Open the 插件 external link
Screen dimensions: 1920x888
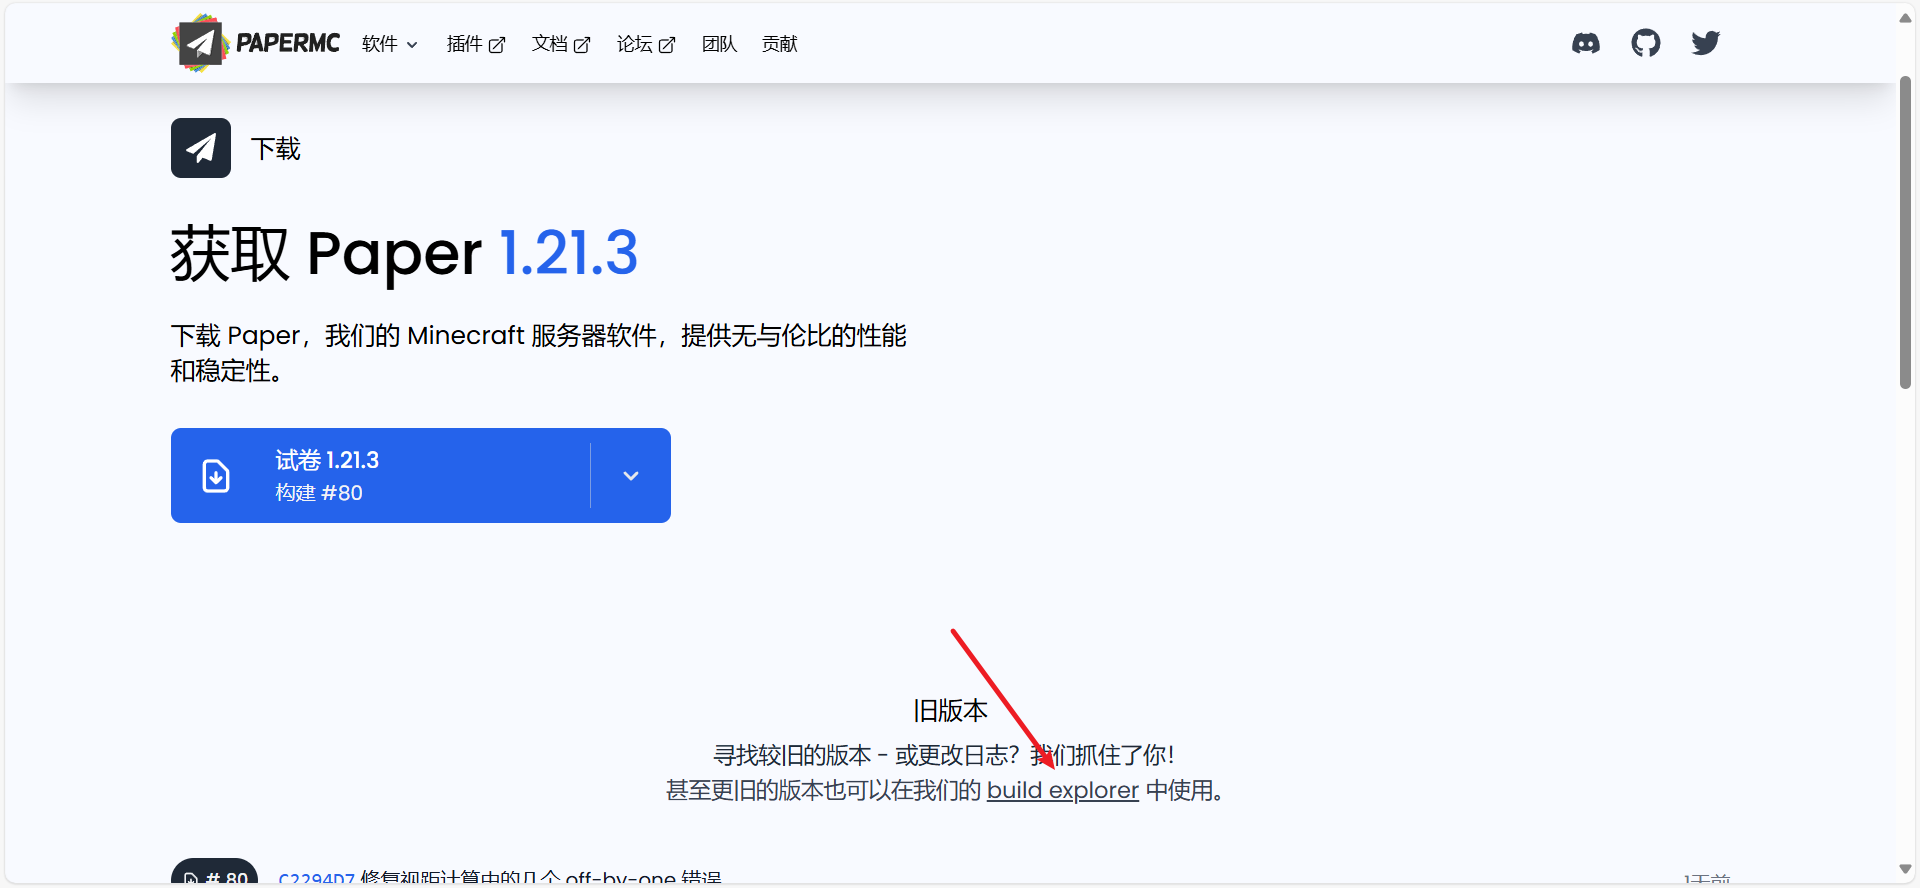pyautogui.click(x=476, y=44)
